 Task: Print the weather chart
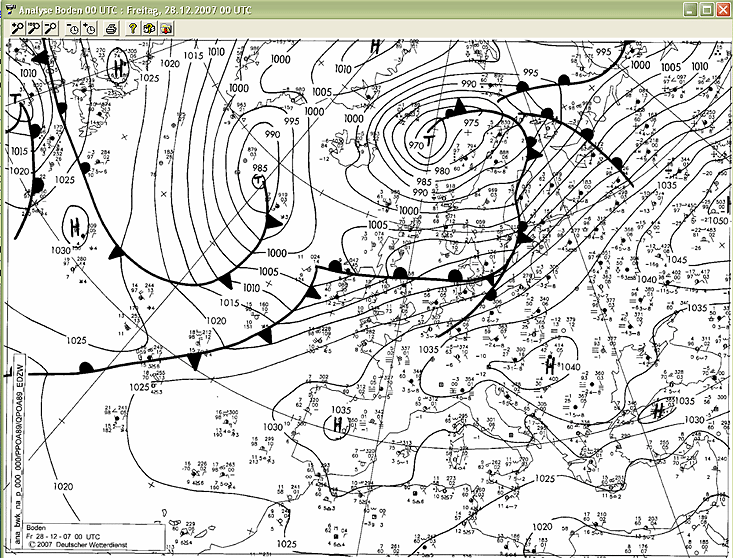(111, 28)
